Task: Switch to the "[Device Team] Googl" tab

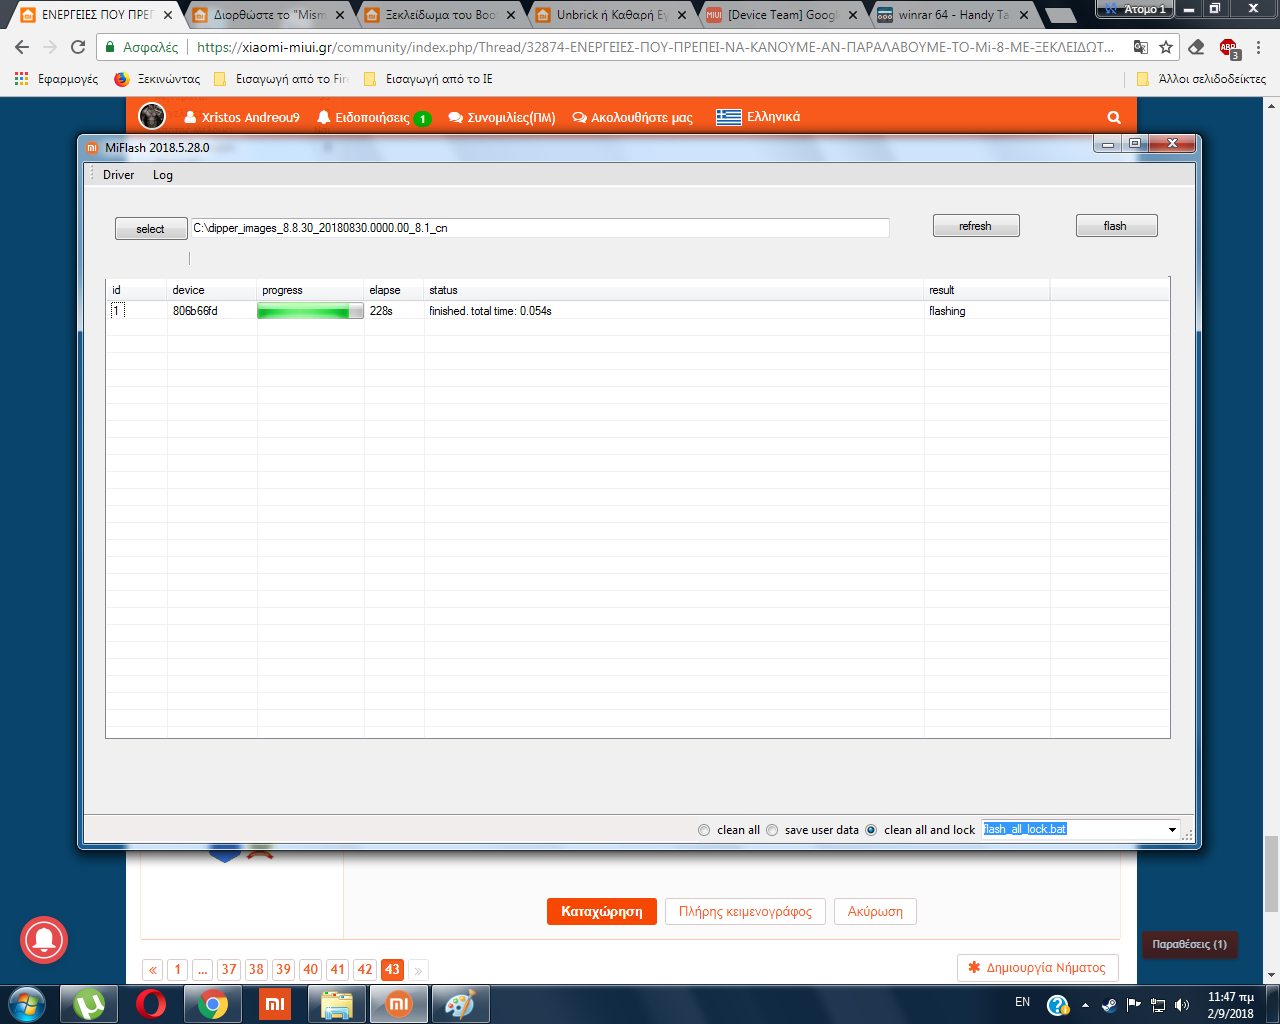Action: pyautogui.click(x=783, y=15)
